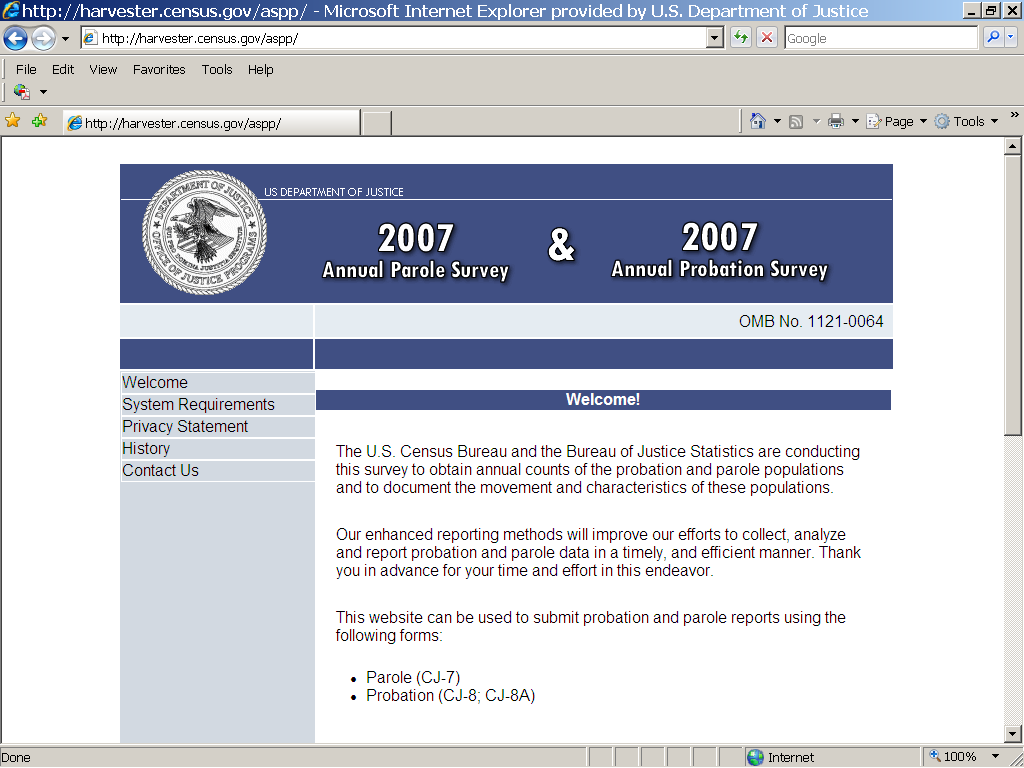Click the browser Back arrow button
Image resolution: width=1024 pixels, height=768 pixels.
[15, 39]
